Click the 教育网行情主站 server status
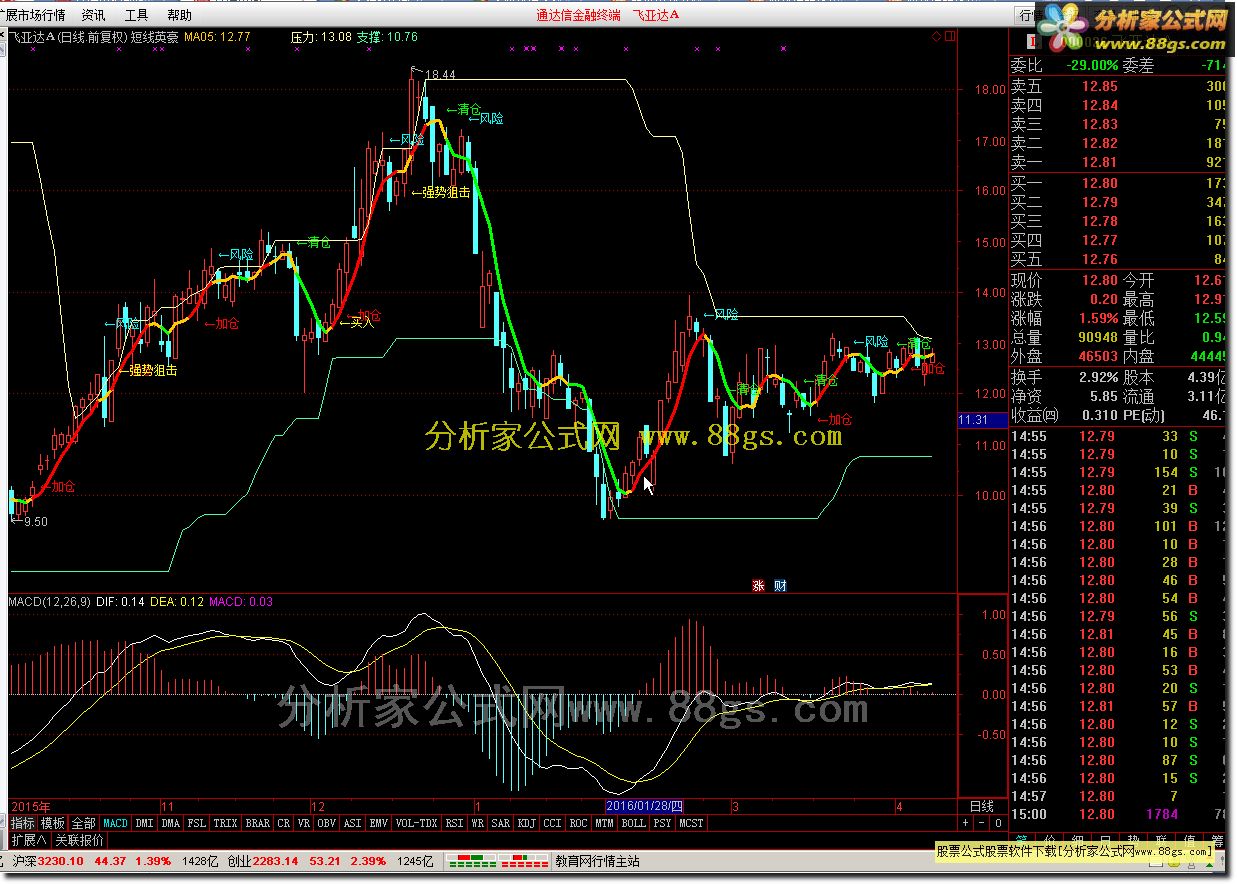Viewport: 1237px width, 884px height. [x=598, y=861]
